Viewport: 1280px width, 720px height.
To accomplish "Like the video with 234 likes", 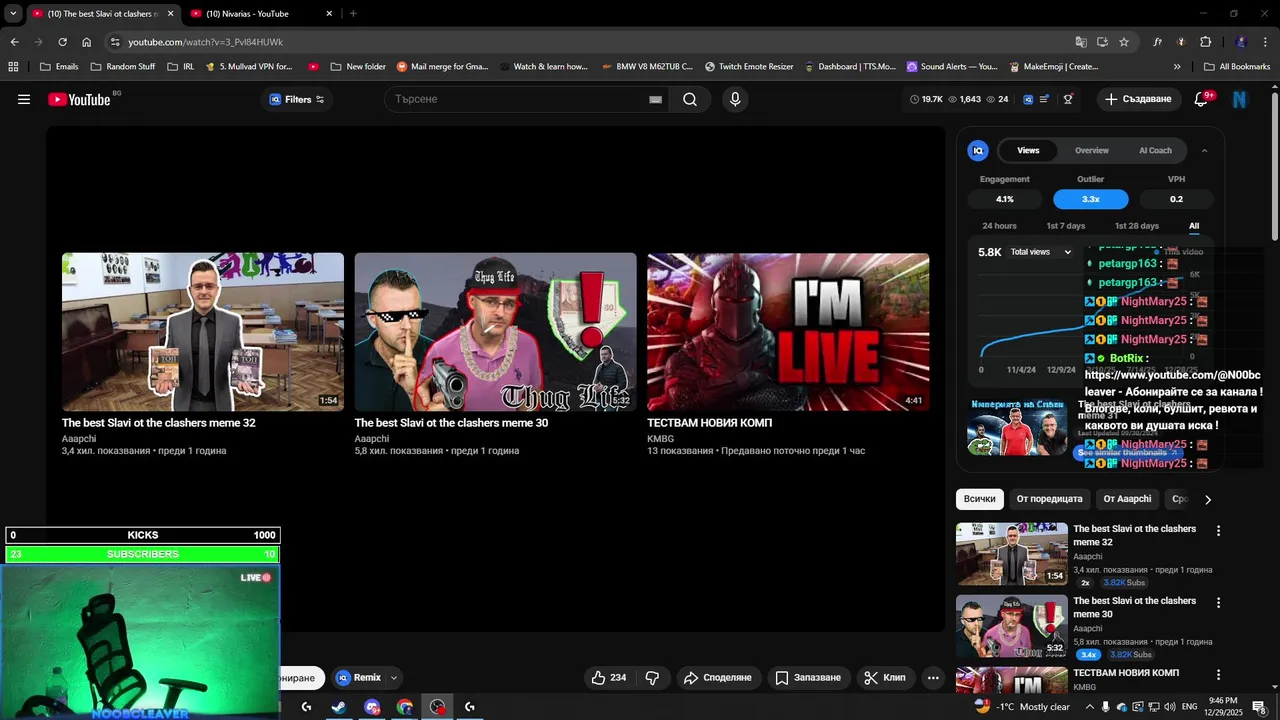I will point(609,677).
